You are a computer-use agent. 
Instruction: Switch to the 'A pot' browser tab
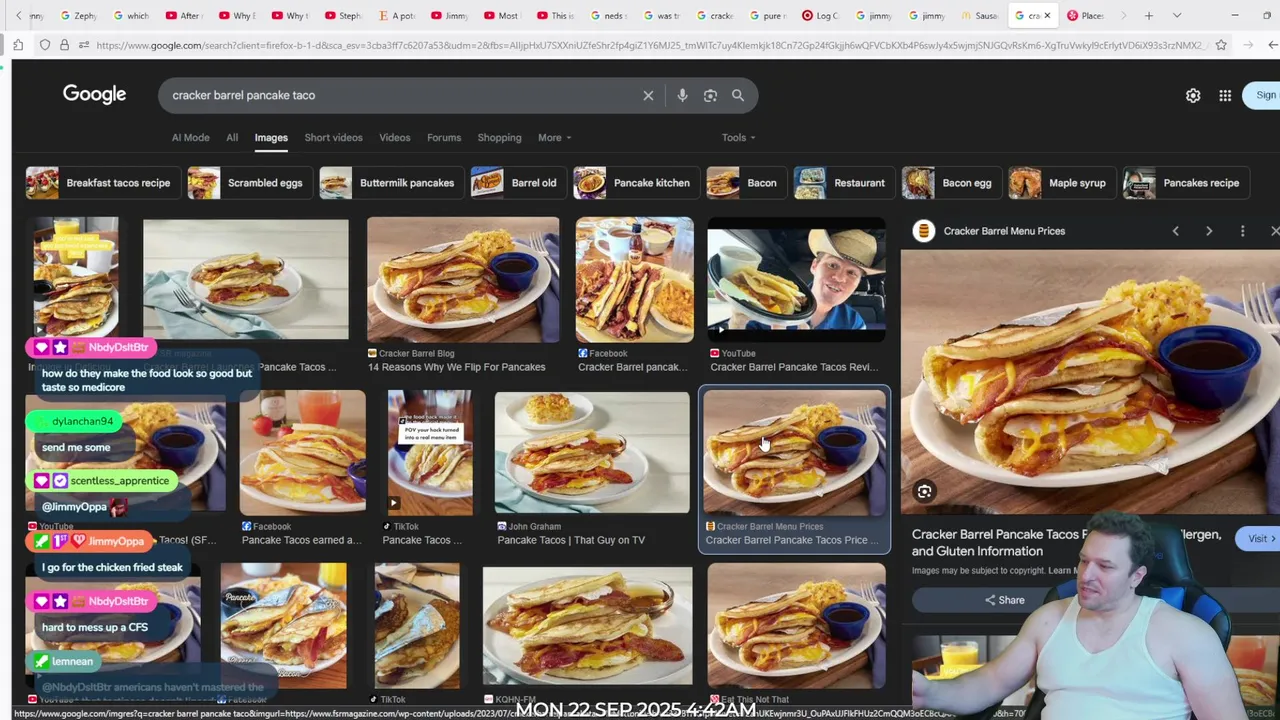click(x=396, y=15)
